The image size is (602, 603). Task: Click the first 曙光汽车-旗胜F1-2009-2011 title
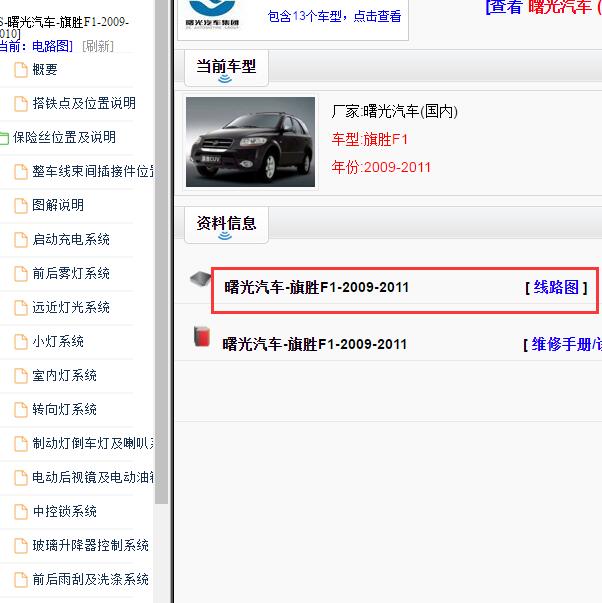pos(317,287)
